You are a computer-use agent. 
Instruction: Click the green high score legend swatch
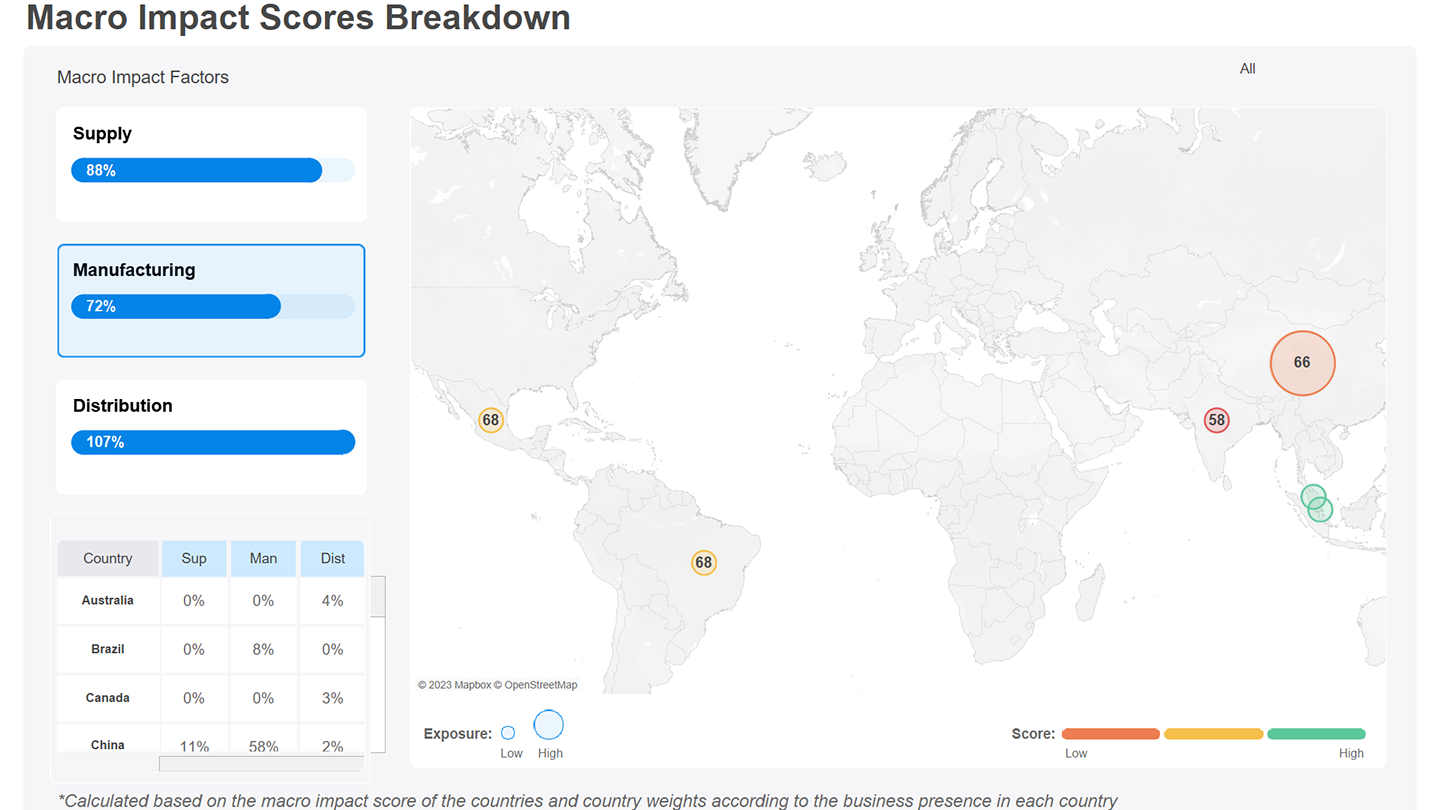coord(1316,734)
